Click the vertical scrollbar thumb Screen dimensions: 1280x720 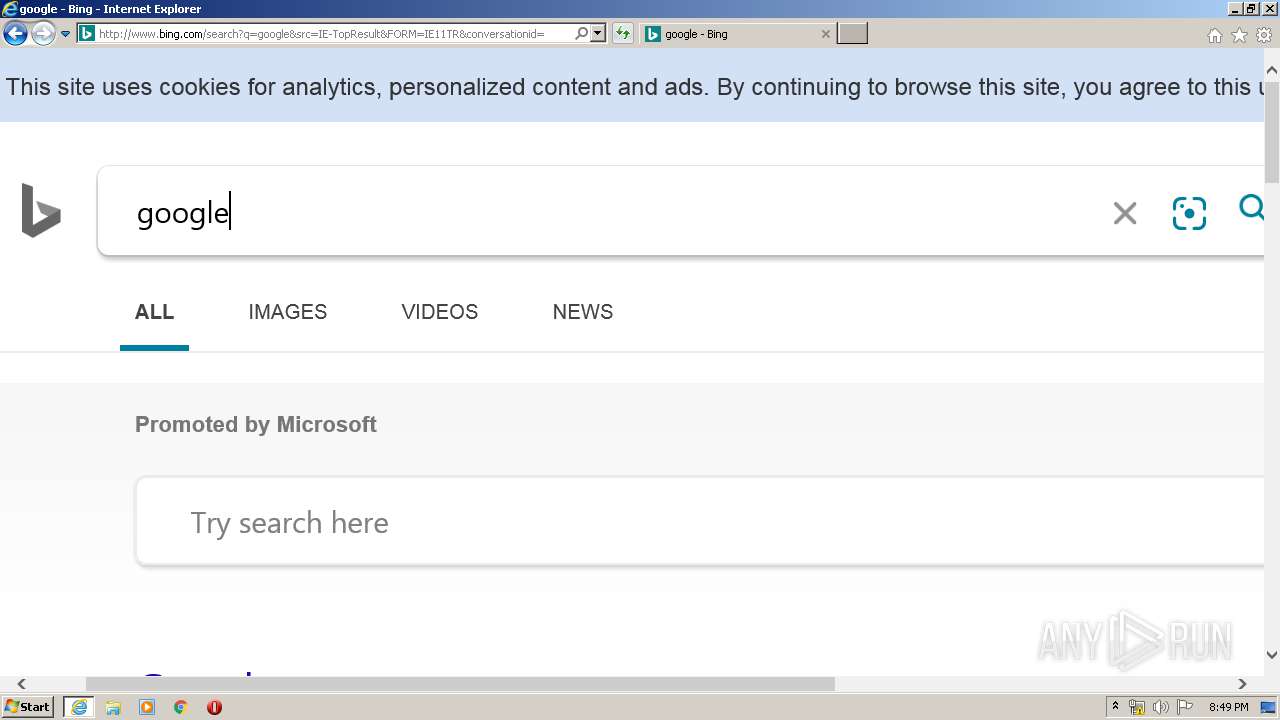pyautogui.click(x=1272, y=132)
